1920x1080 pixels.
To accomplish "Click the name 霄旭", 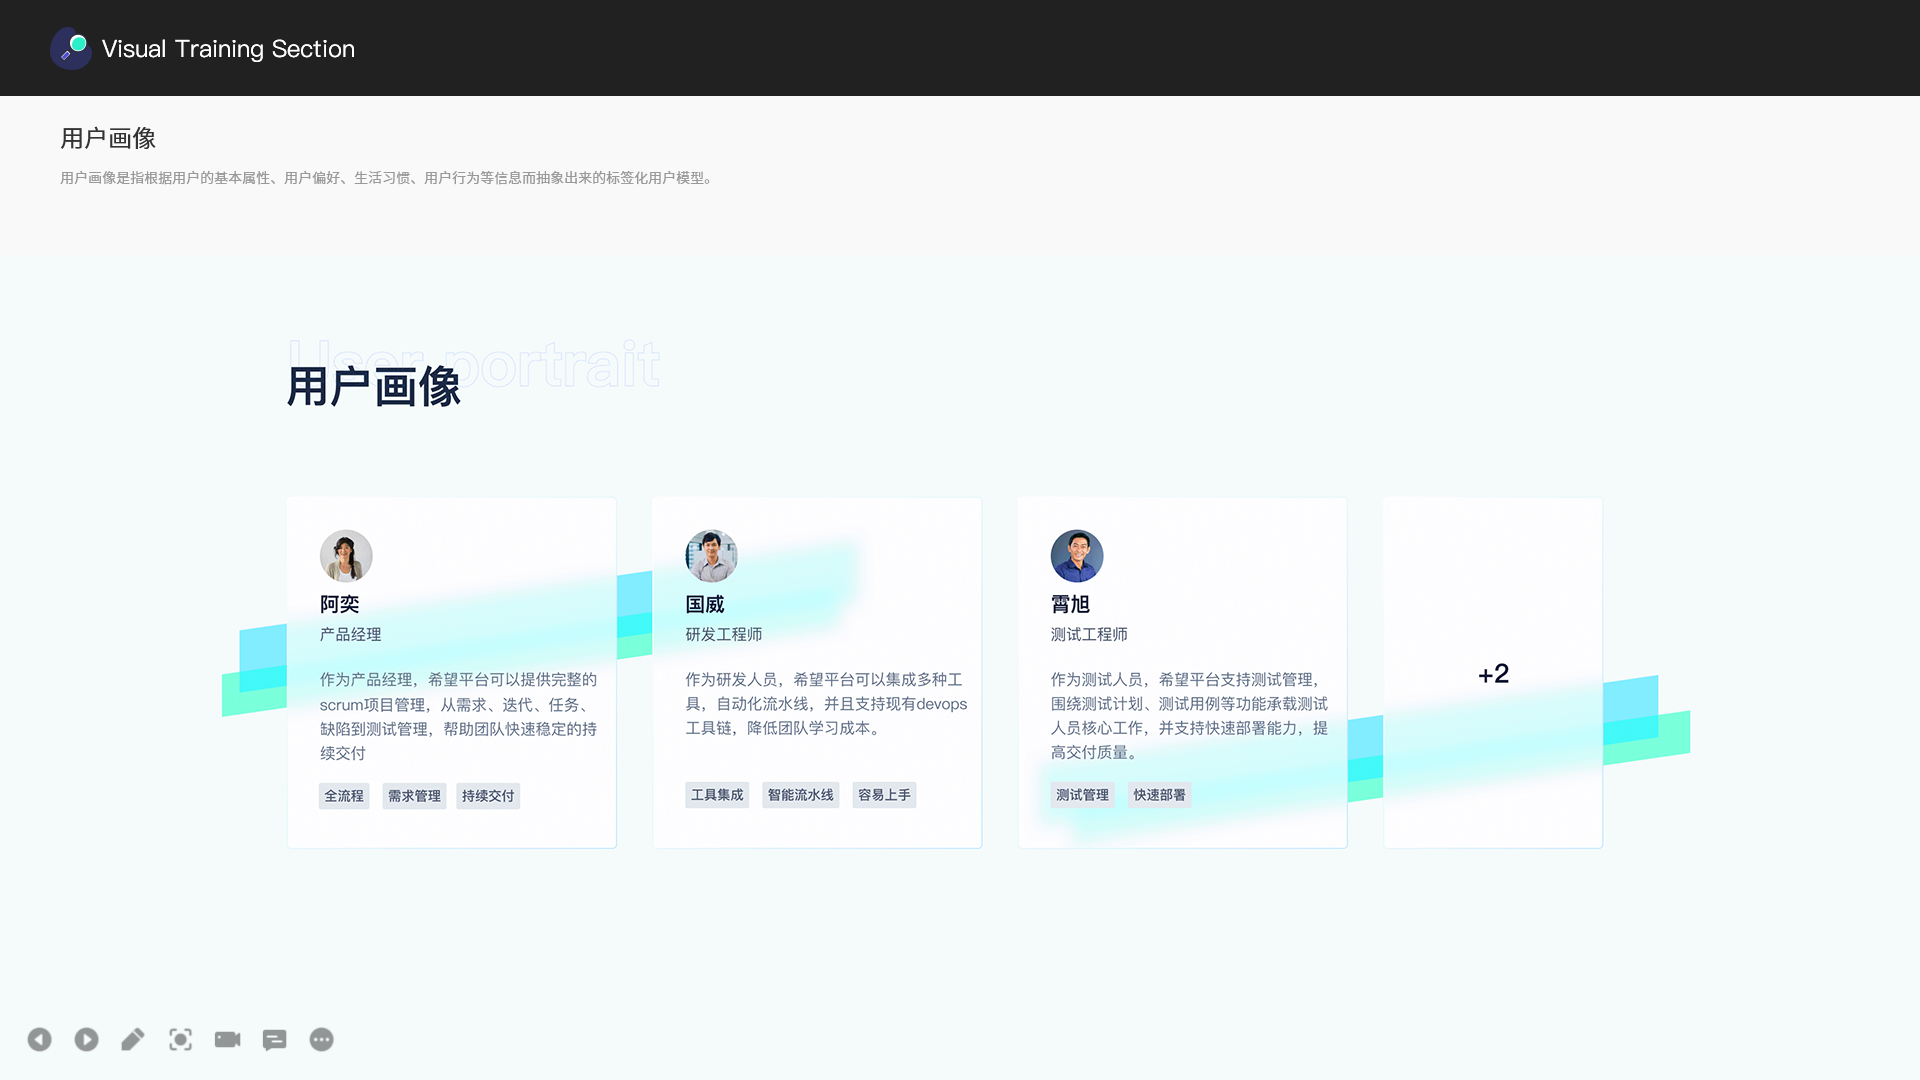I will tap(1070, 604).
